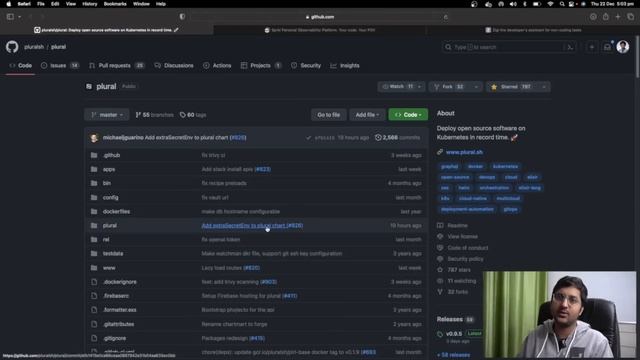Open the www.plural.sh website link

pos(464,152)
